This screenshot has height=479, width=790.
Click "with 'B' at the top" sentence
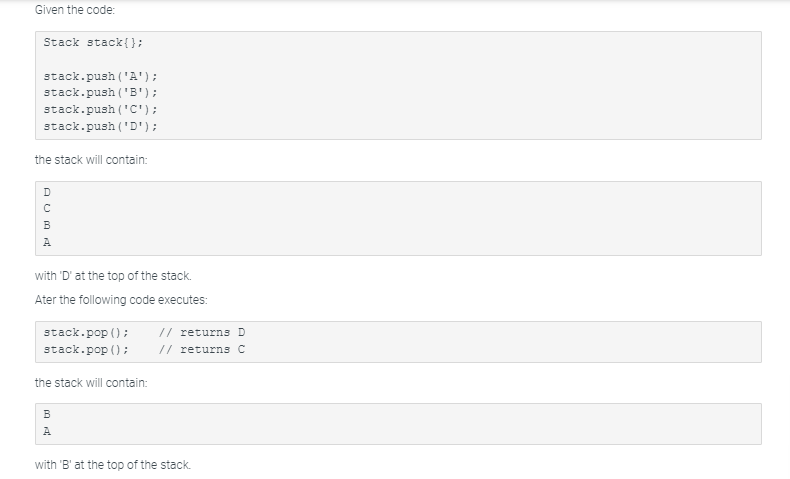pyautogui.click(x=112, y=464)
